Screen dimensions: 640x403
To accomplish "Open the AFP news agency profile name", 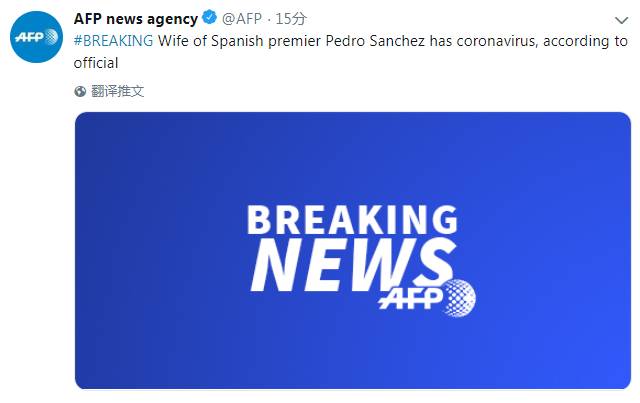I will point(136,19).
